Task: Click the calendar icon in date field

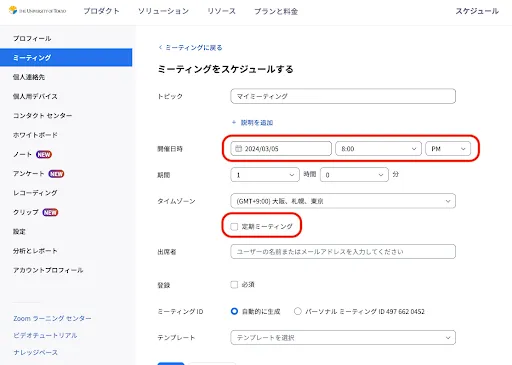Action: coord(238,149)
